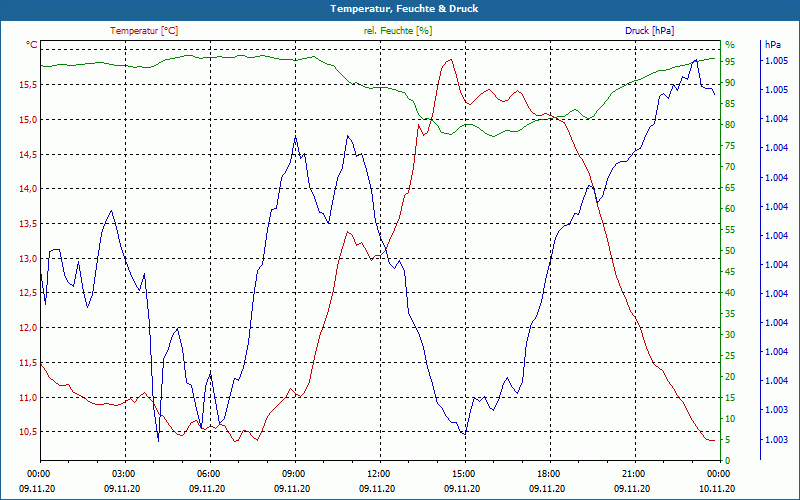Click the '80' tick on the humidity axis
This screenshot has height=500, width=800.
tap(730, 124)
